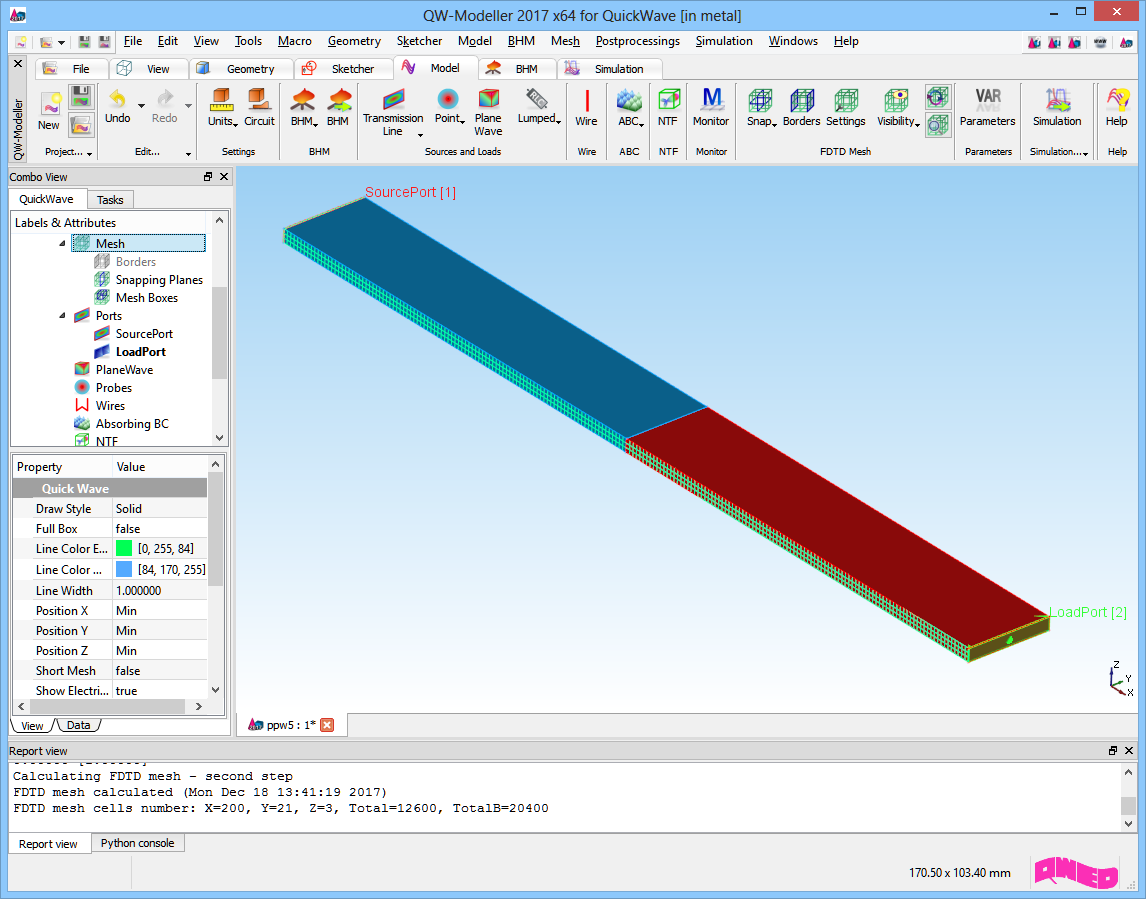
Task: Open the VAR Parameters tool
Action: (987, 100)
